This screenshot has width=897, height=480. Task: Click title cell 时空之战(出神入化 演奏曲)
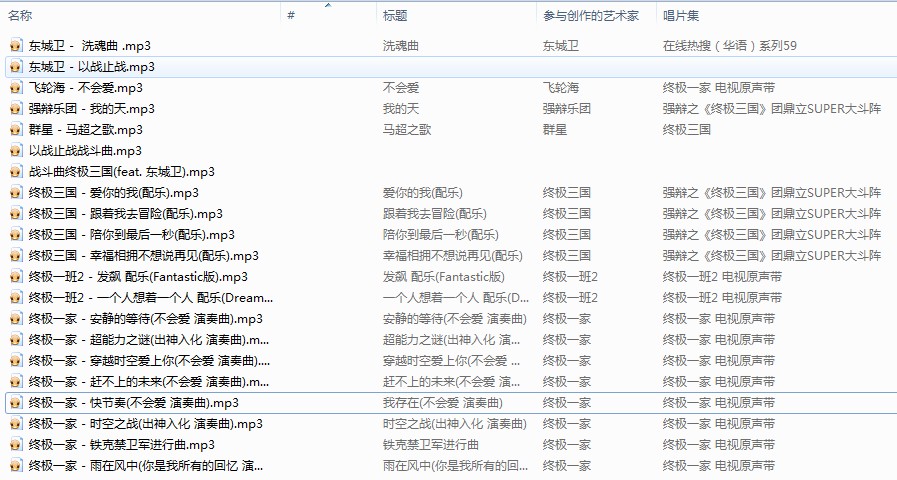click(x=455, y=424)
